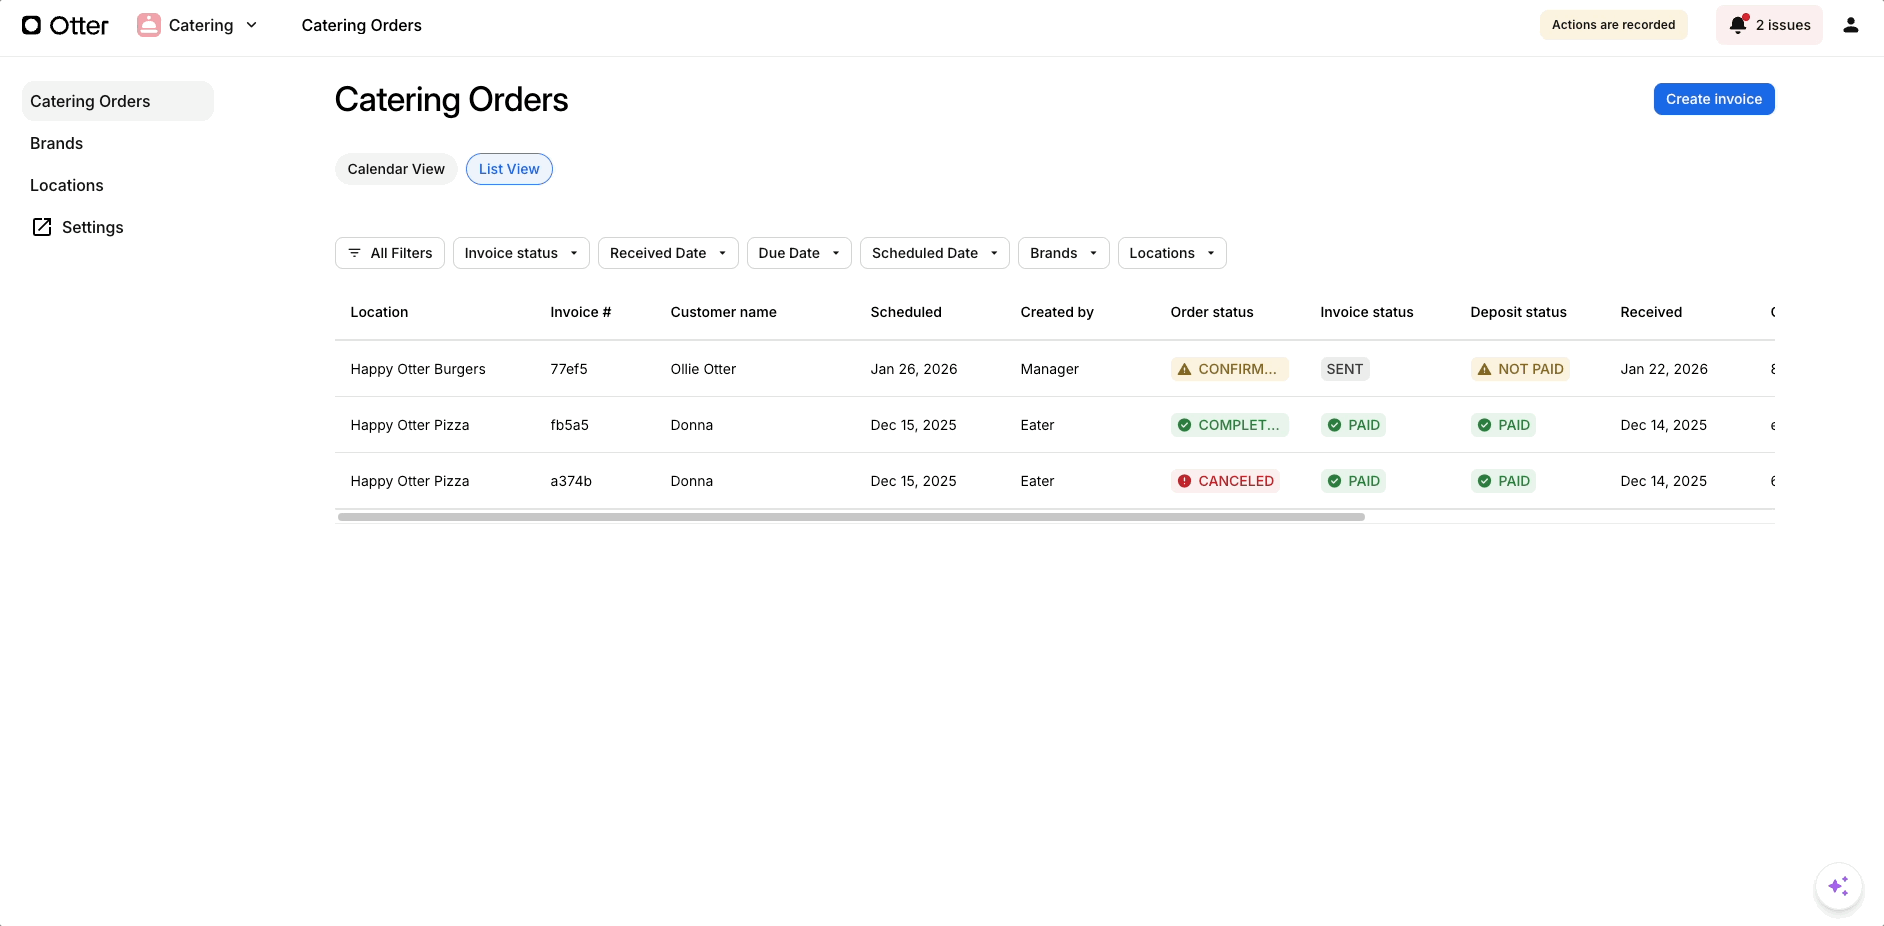Click the Otter logo

(64, 24)
